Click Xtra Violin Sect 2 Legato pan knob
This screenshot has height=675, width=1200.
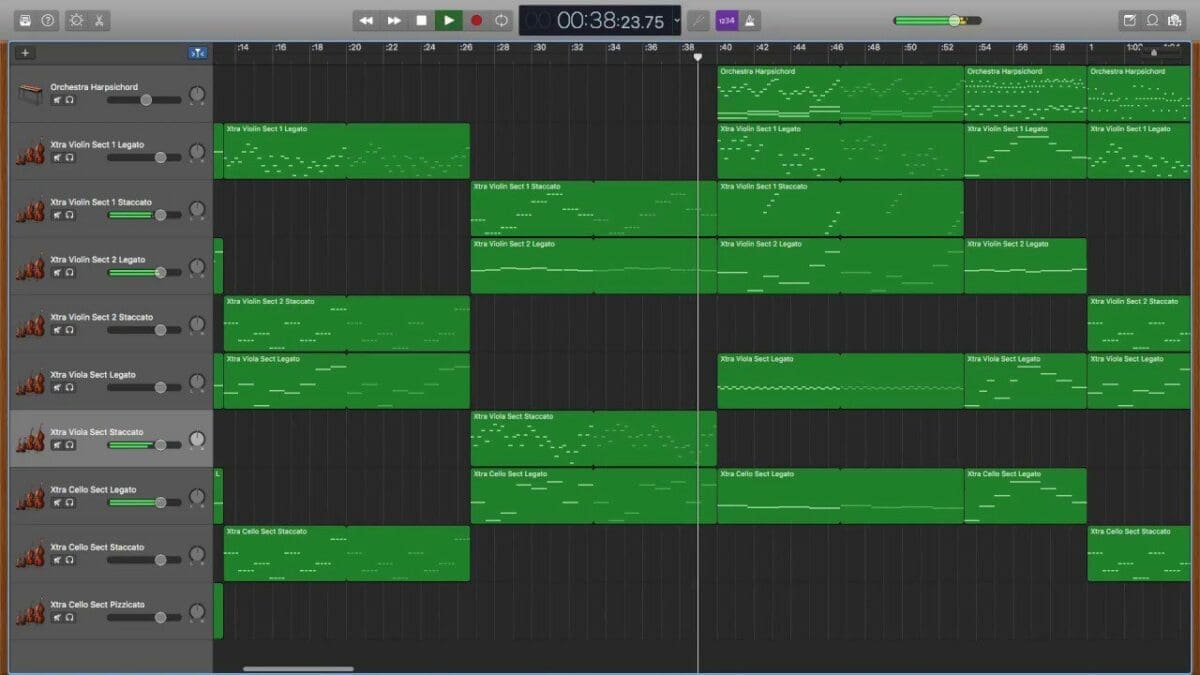tap(197, 268)
